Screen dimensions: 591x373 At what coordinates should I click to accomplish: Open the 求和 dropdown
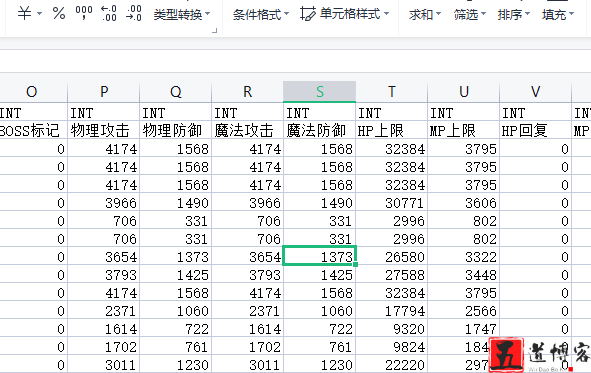[x=425, y=14]
